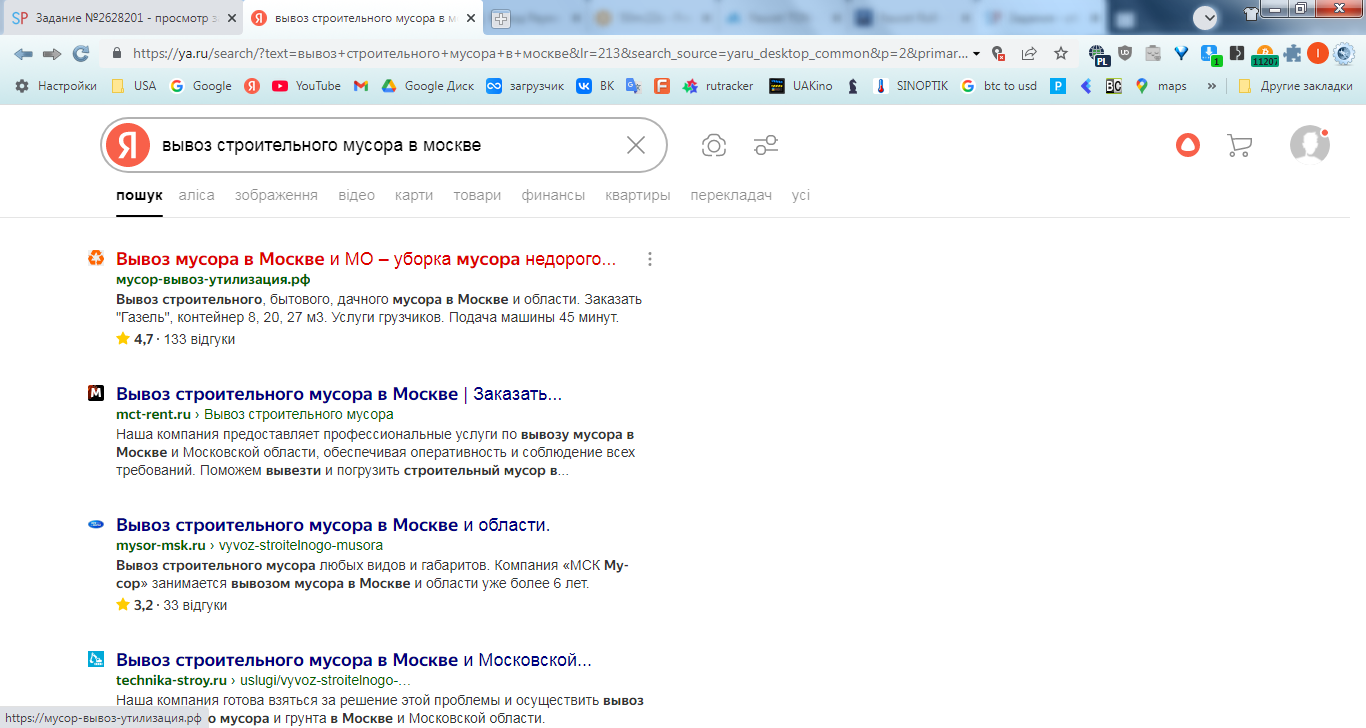Image resolution: width=1366 pixels, height=728 pixels.
Task: Switch to 'финансы' tab
Action: pos(553,195)
